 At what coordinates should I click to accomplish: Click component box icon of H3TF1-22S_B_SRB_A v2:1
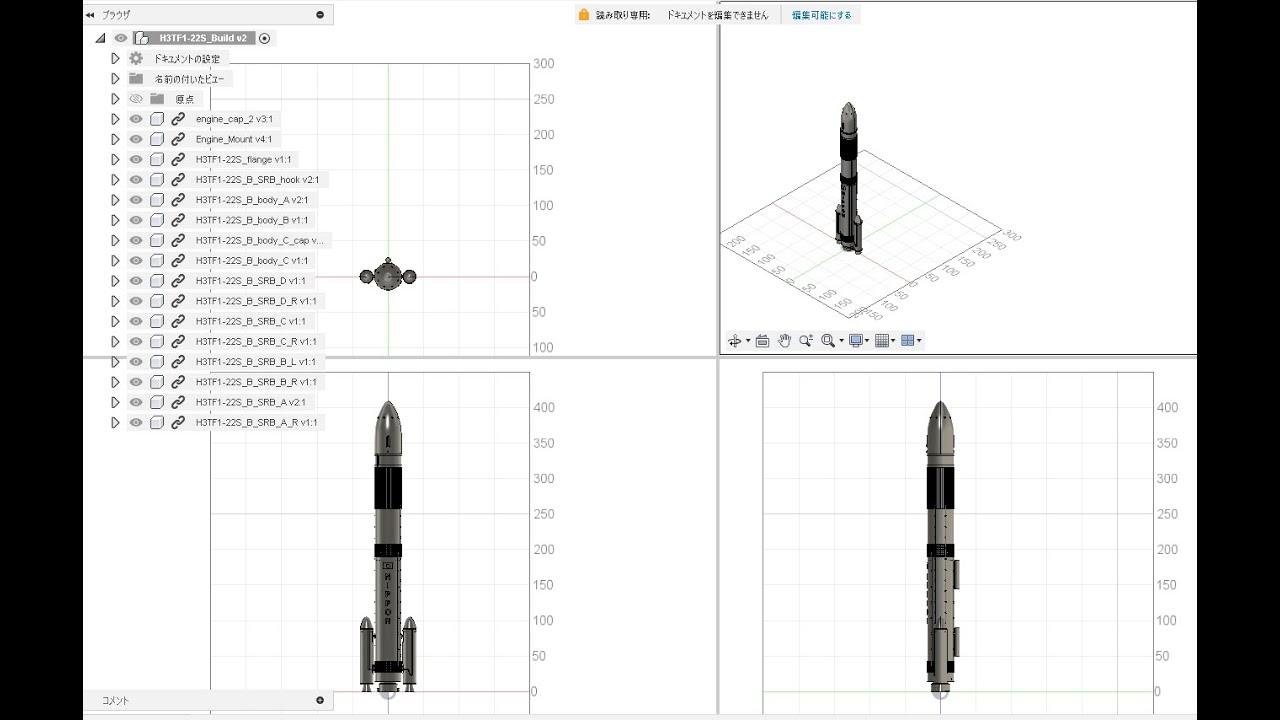[157, 402]
